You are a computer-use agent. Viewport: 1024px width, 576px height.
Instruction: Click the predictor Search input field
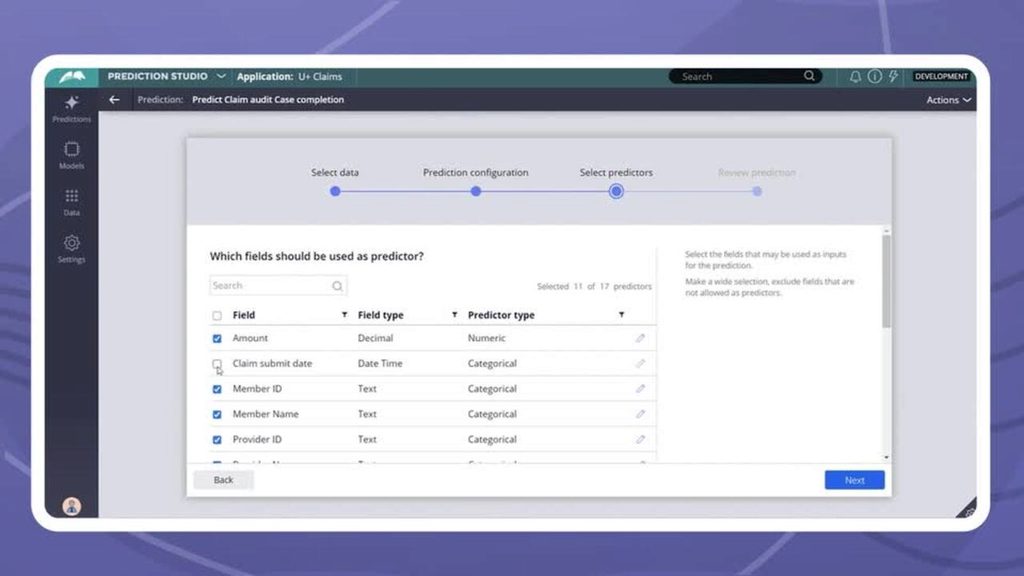pyautogui.click(x=270, y=286)
